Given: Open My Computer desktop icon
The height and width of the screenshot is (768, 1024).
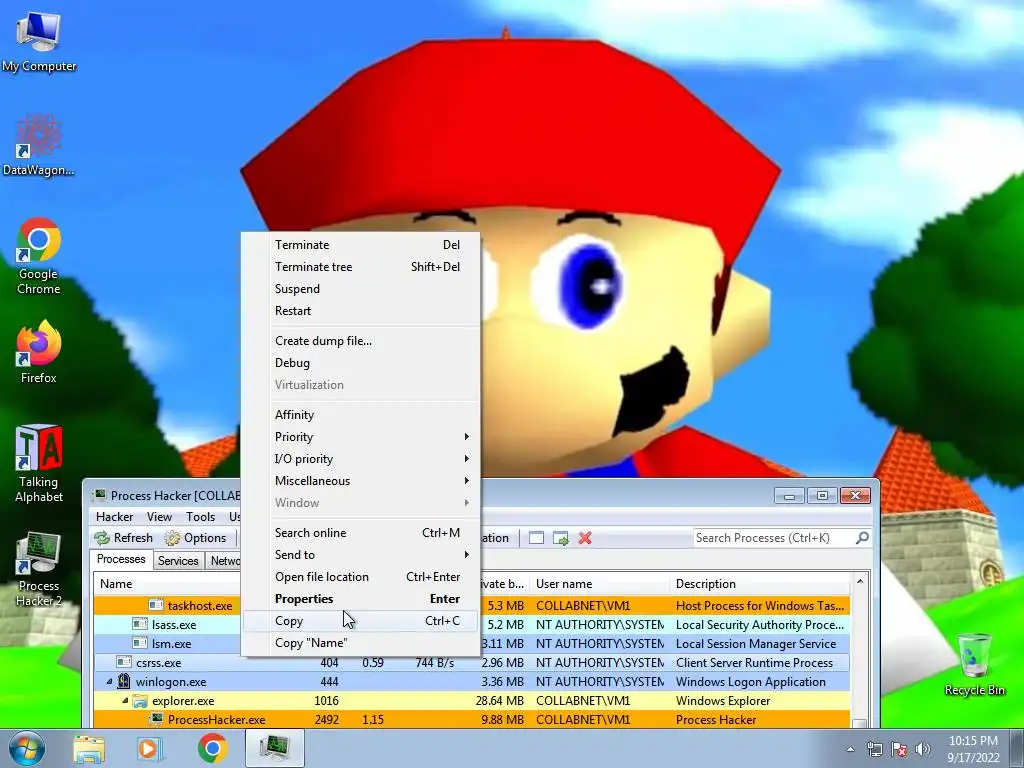Looking at the screenshot, I should click(x=39, y=41).
